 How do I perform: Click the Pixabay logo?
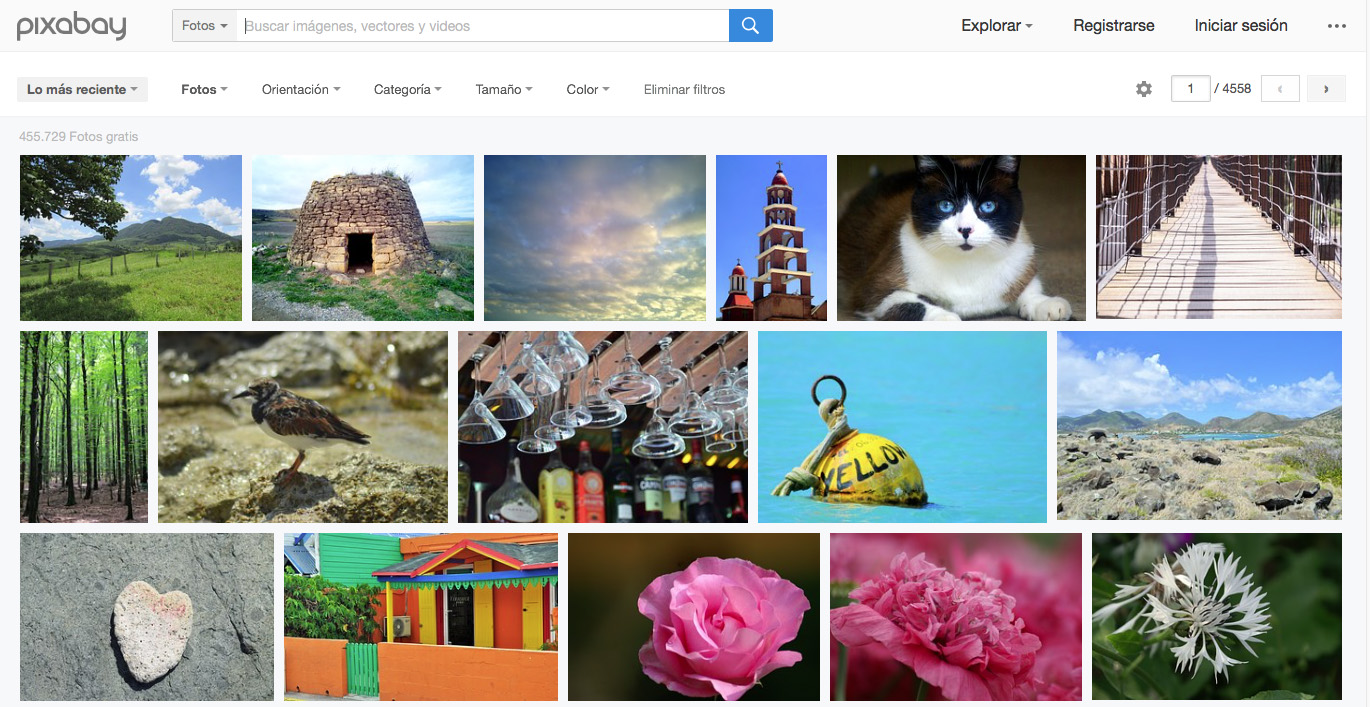pyautogui.click(x=71, y=26)
